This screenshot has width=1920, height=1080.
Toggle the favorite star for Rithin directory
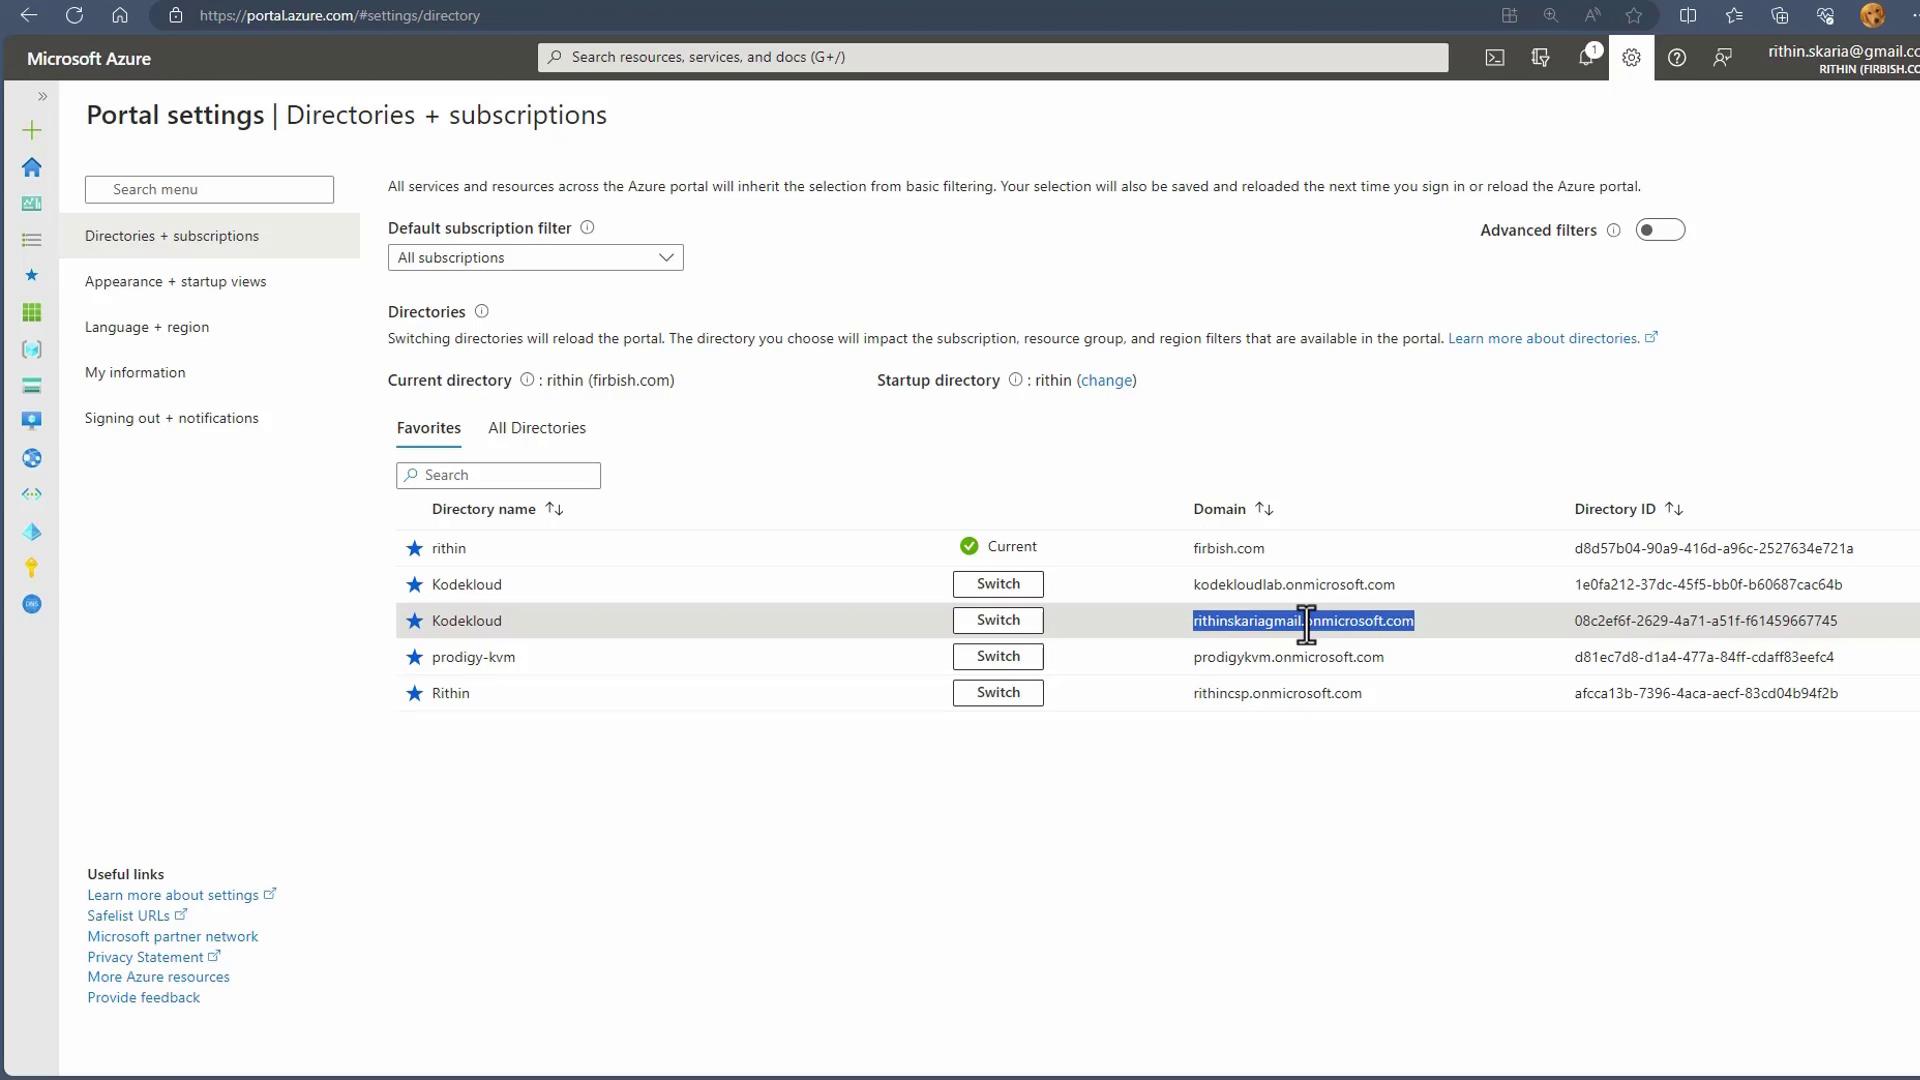point(414,693)
